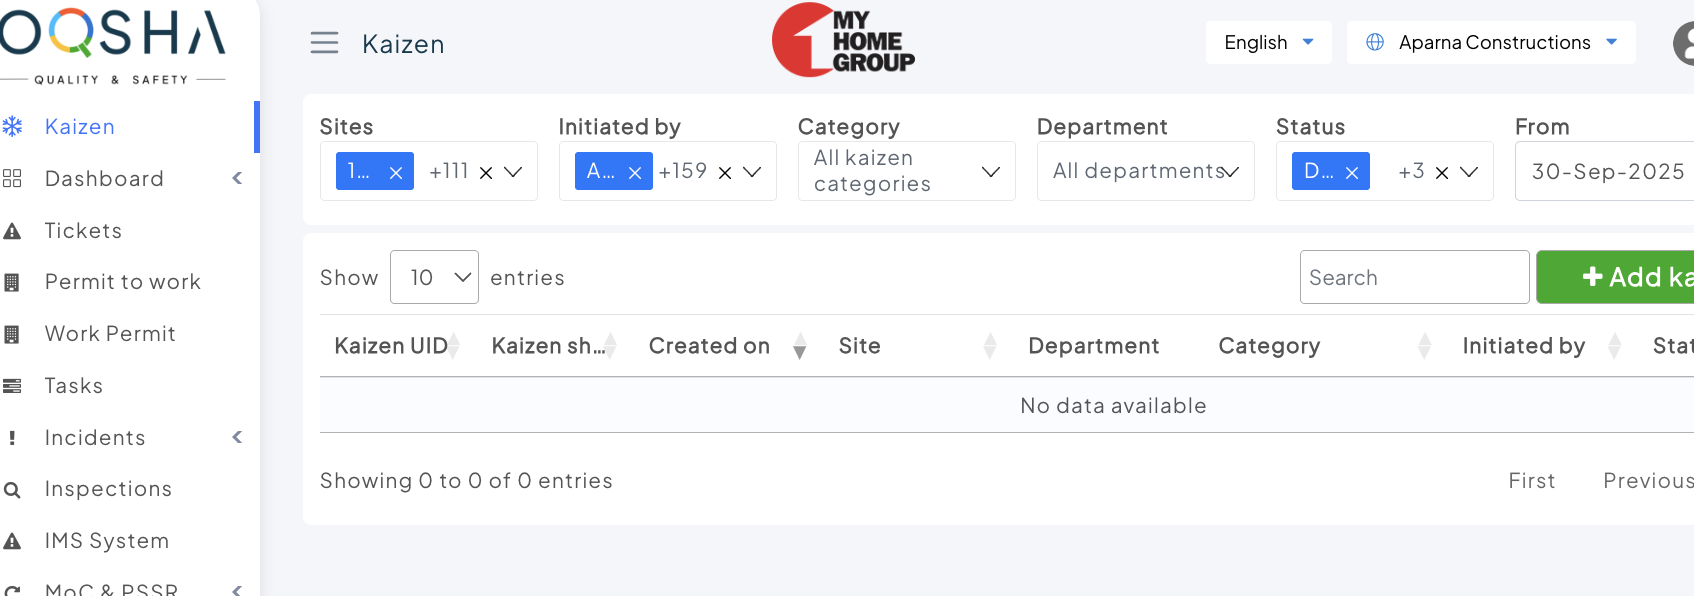
Task: Open the English language selector
Action: 1268,42
